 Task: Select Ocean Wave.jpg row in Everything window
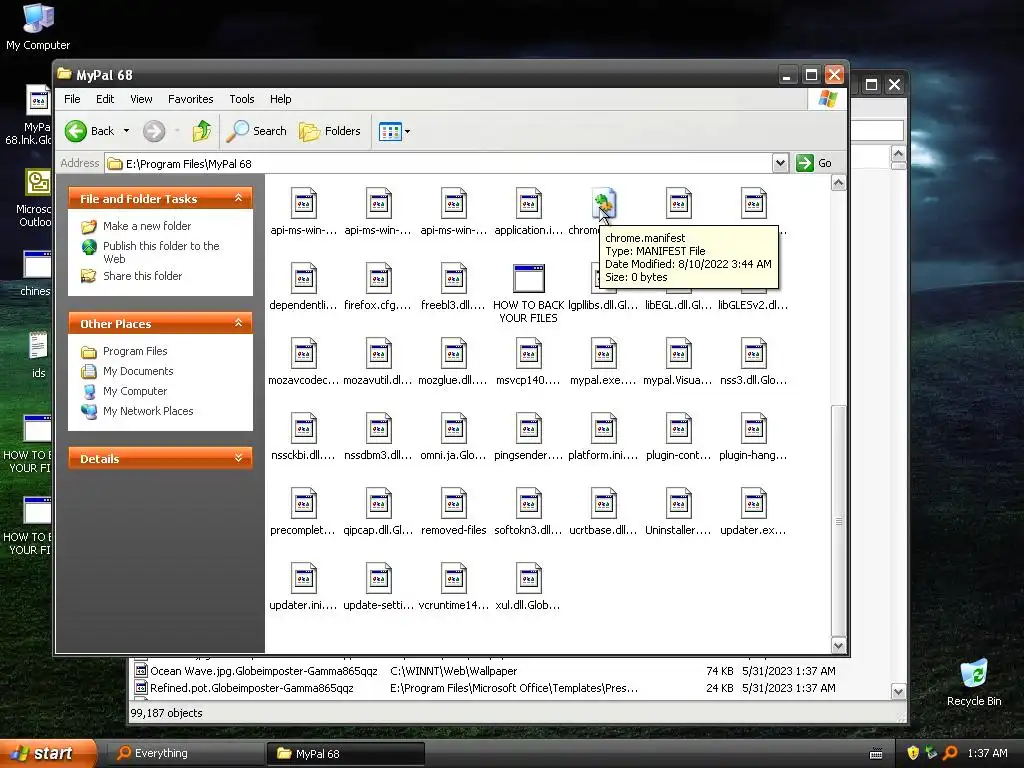[485, 671]
